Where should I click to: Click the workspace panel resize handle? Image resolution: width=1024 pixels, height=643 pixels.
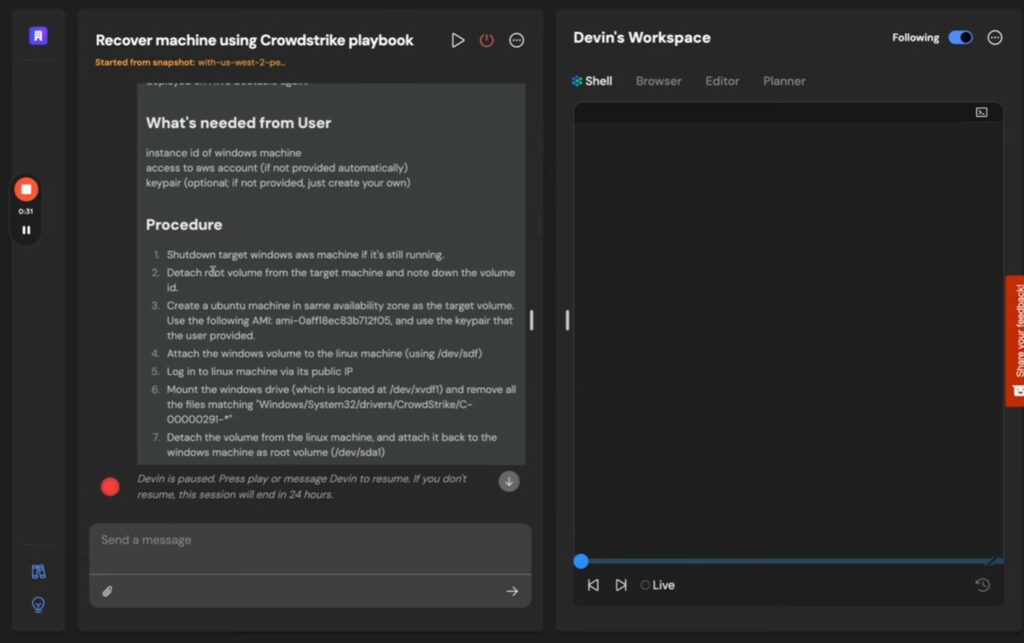(x=567, y=320)
